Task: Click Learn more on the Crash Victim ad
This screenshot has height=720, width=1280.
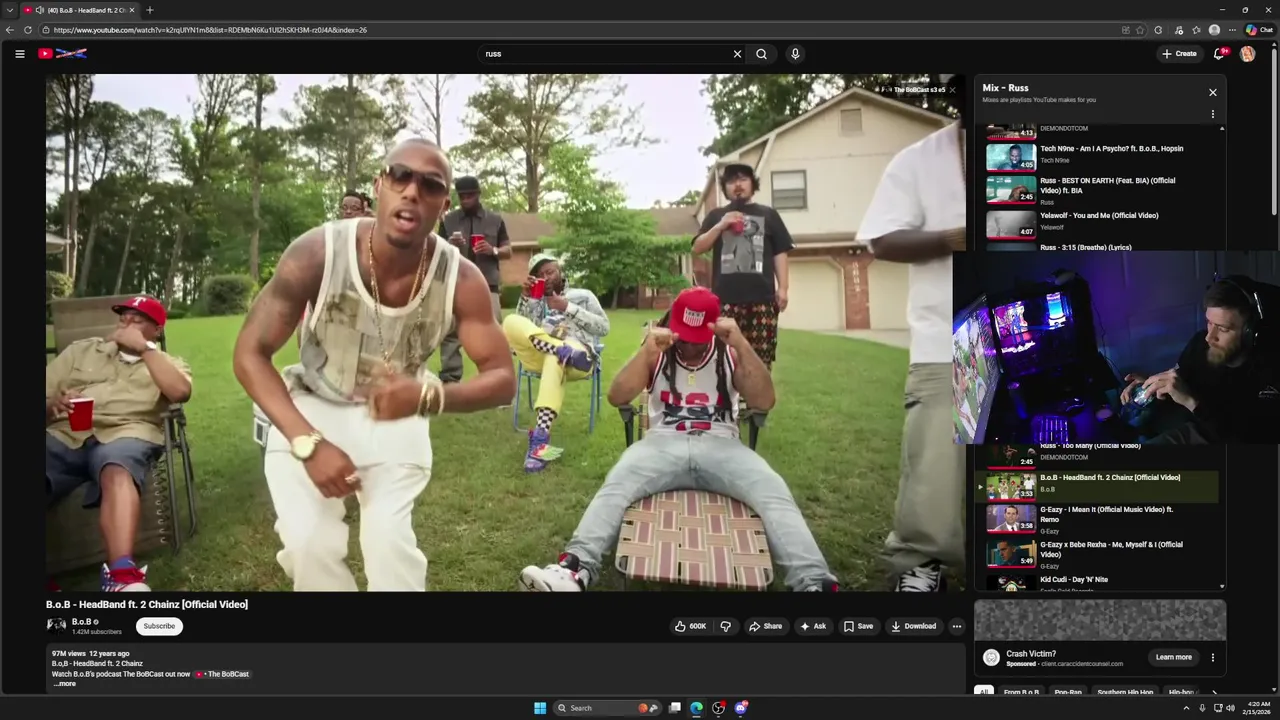Action: tap(1174, 657)
